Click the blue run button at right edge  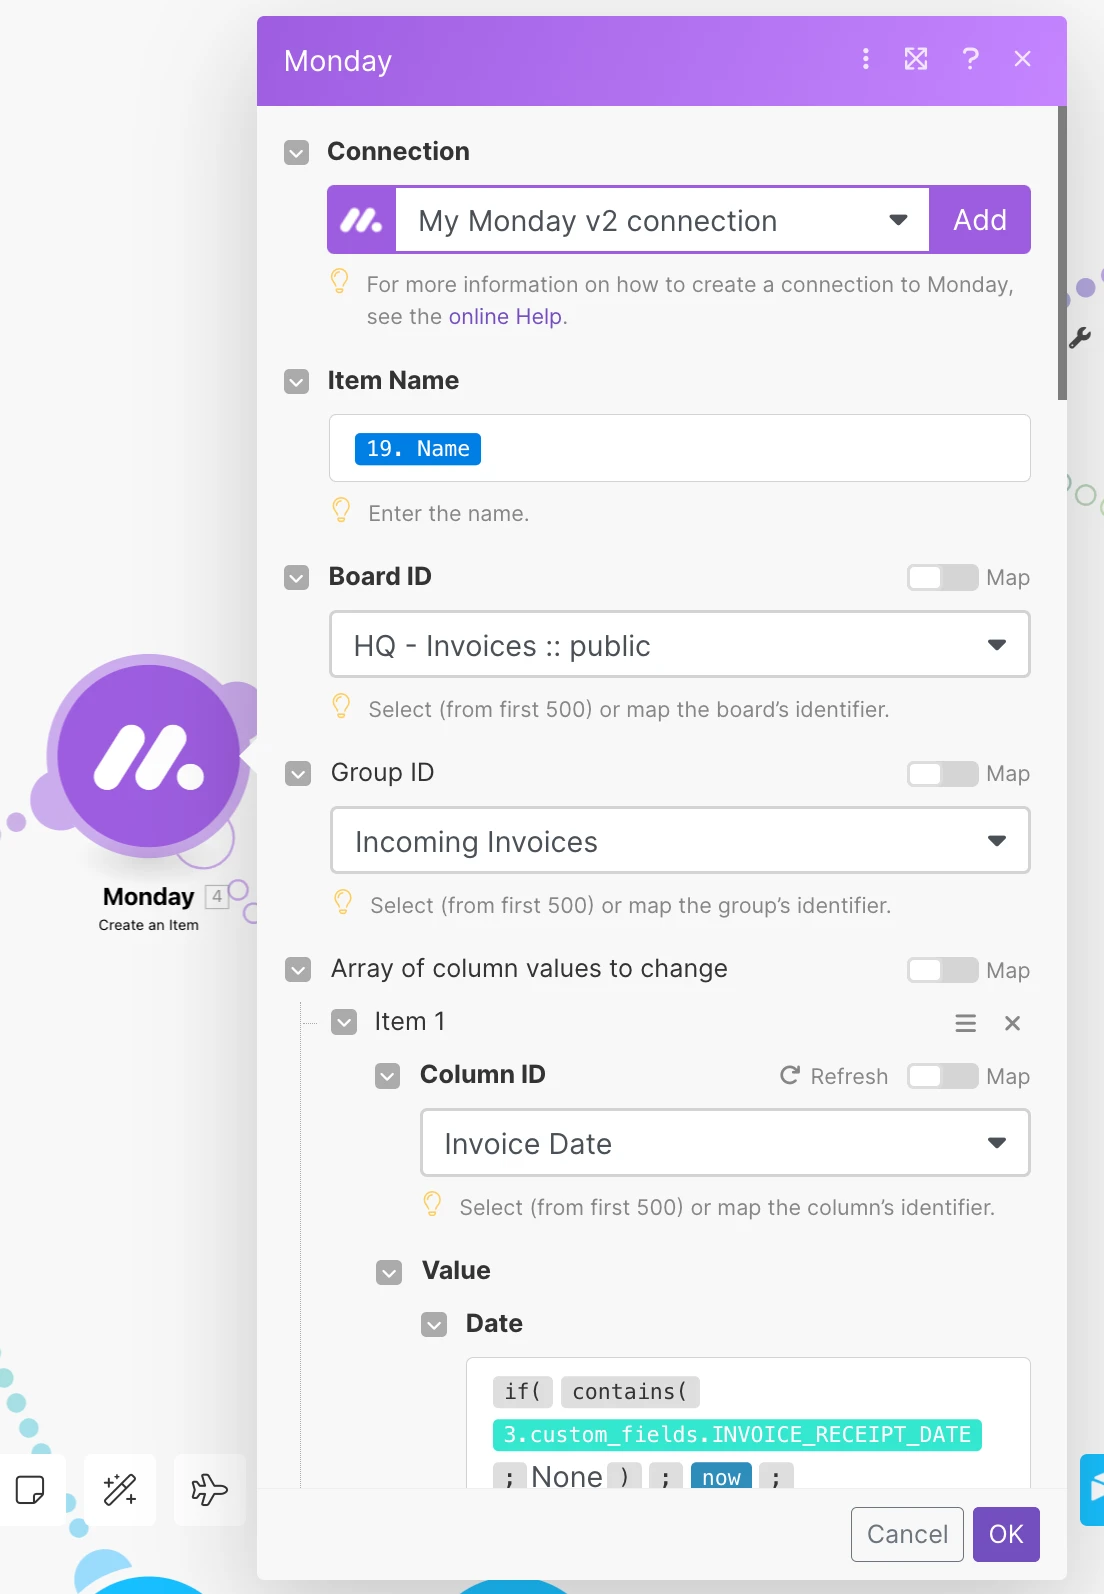(x=1092, y=1489)
